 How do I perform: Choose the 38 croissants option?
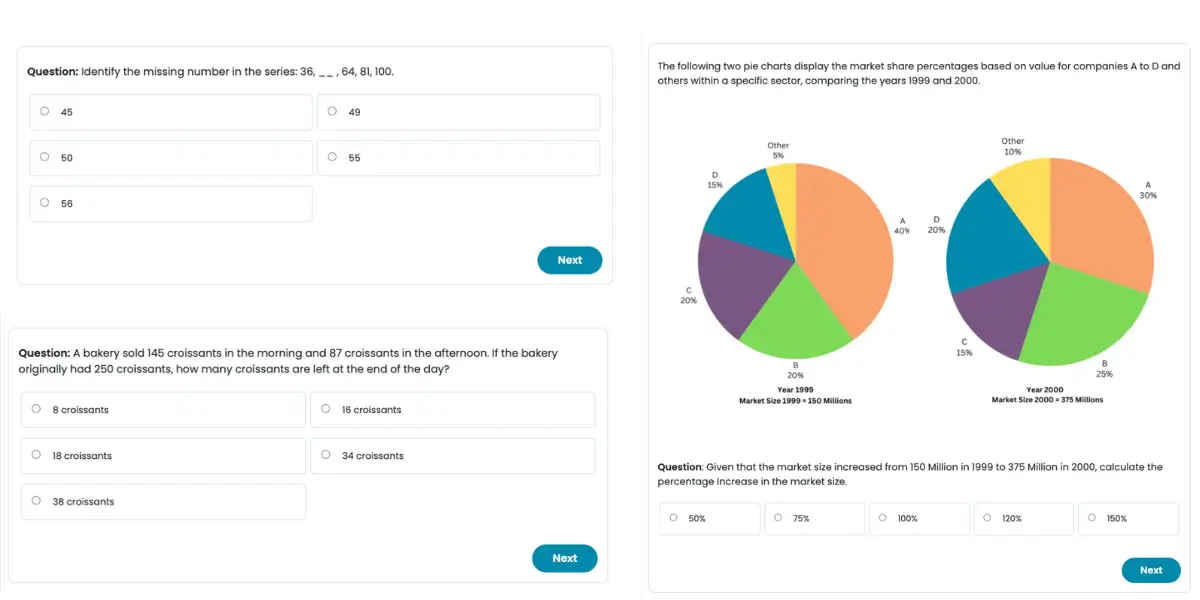point(37,501)
